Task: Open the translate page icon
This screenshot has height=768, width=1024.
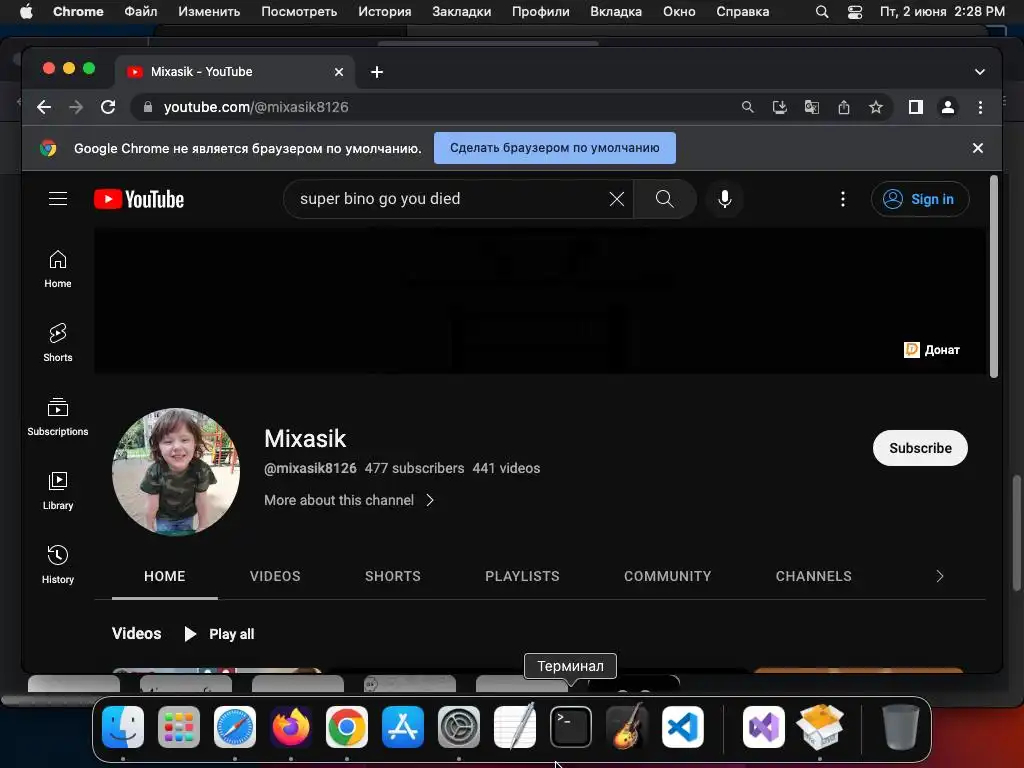Action: pos(812,107)
